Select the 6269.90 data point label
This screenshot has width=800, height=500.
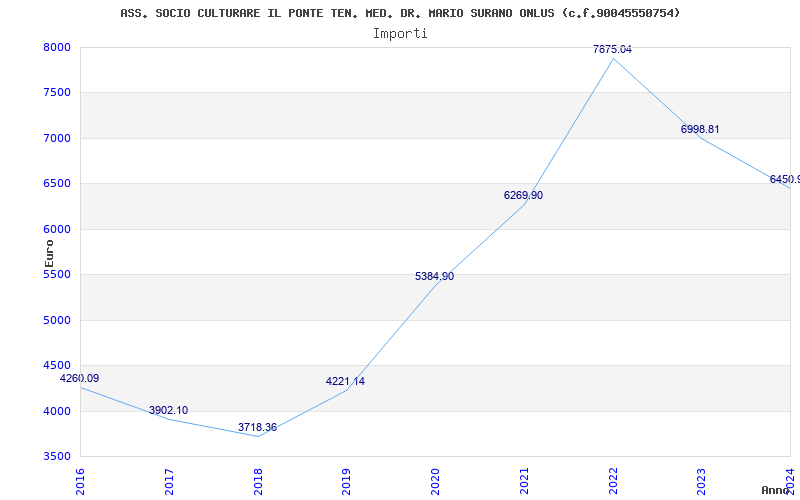click(x=523, y=195)
